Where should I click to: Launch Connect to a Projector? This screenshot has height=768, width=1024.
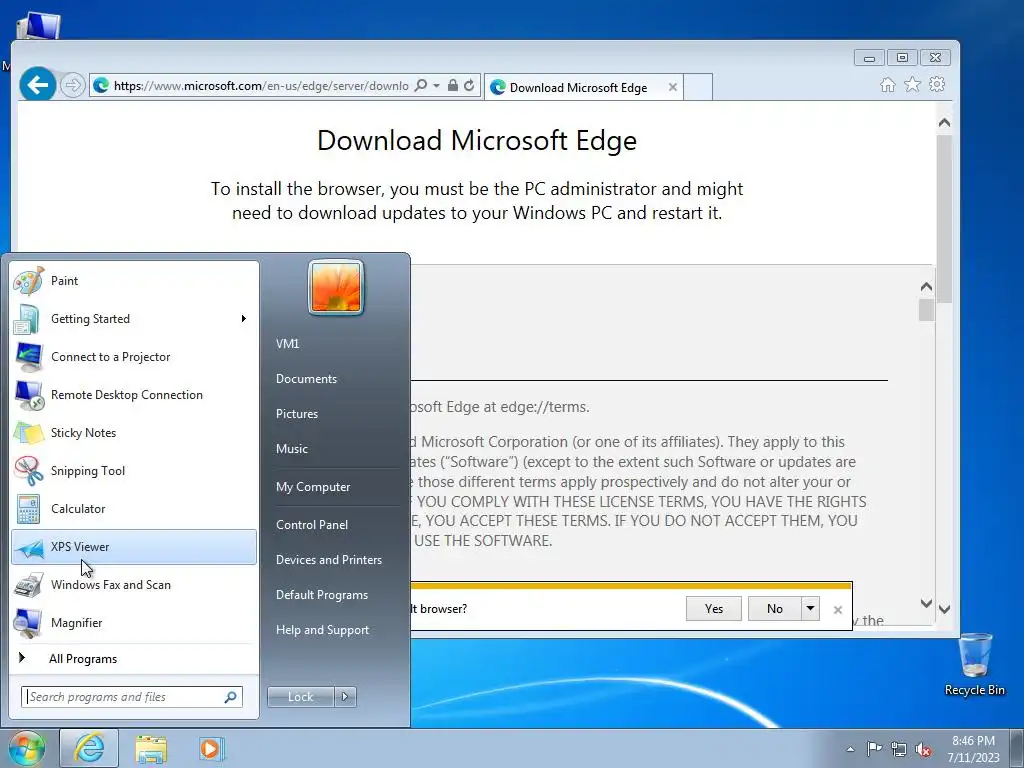(x=134, y=357)
